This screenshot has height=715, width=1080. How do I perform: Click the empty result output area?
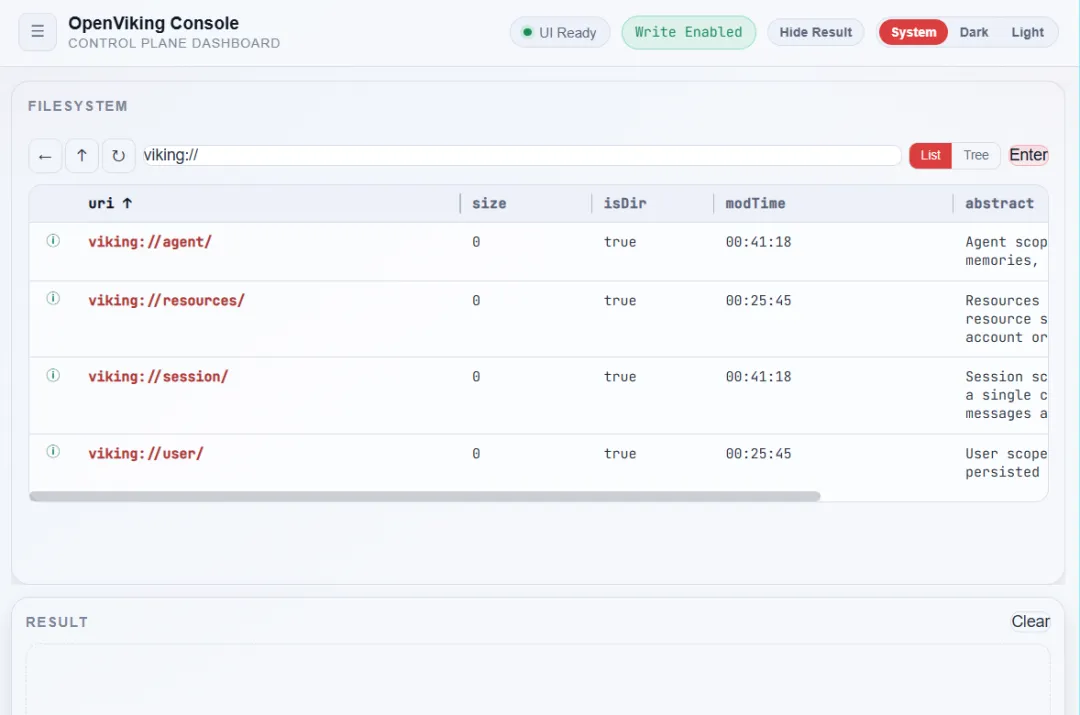[538, 679]
